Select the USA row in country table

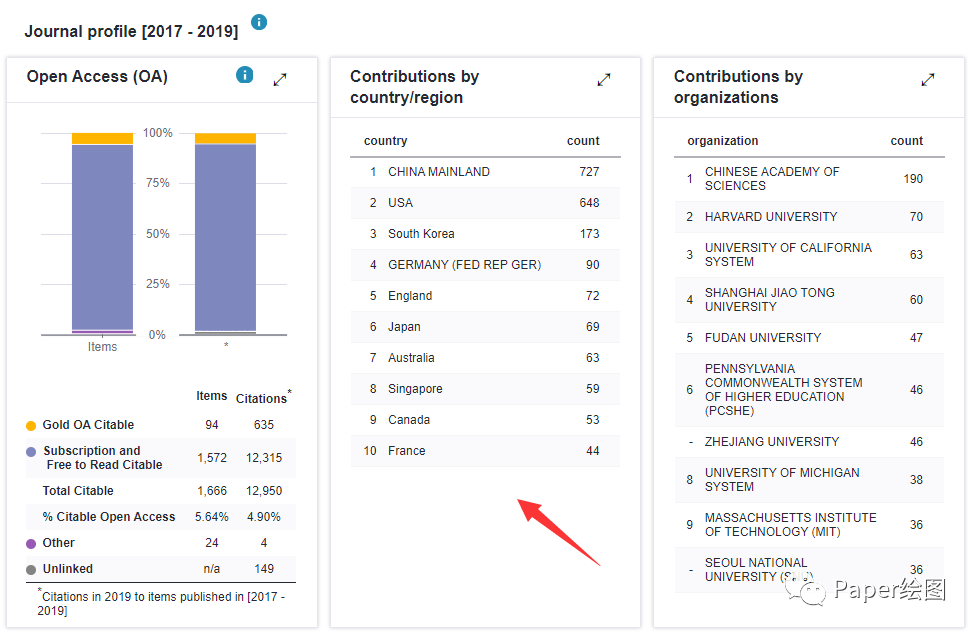point(485,203)
